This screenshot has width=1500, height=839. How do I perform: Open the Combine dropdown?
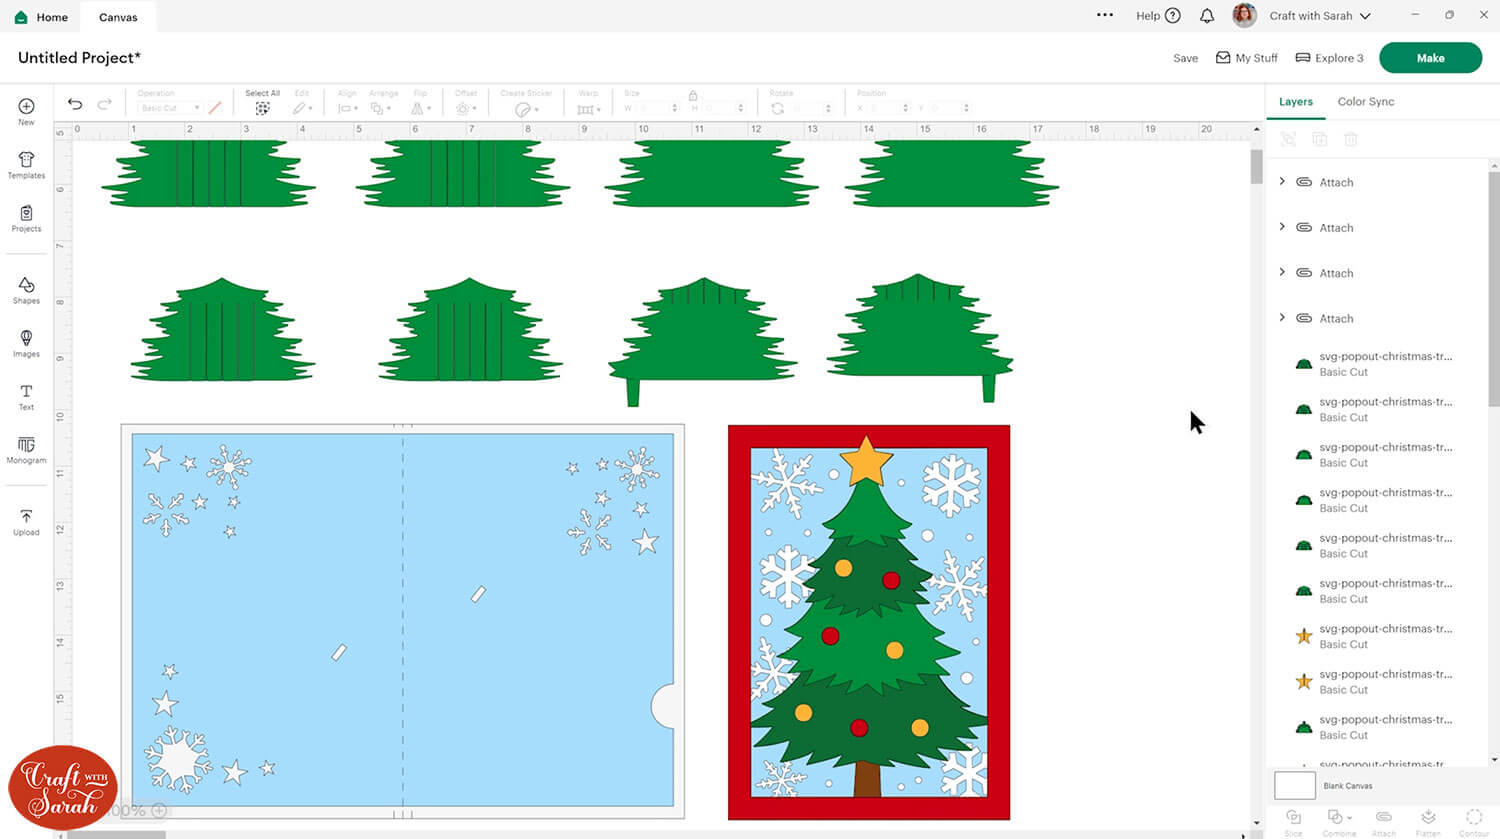1339,822
